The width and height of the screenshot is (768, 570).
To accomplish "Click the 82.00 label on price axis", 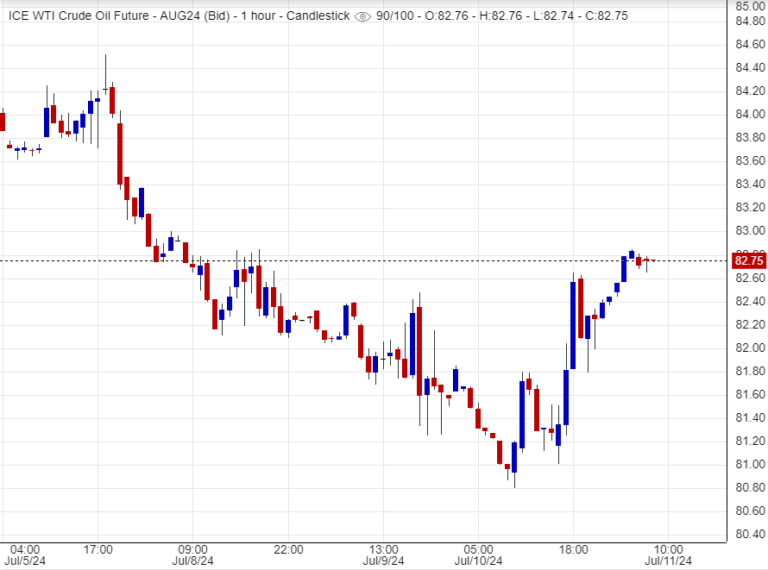I will point(750,348).
